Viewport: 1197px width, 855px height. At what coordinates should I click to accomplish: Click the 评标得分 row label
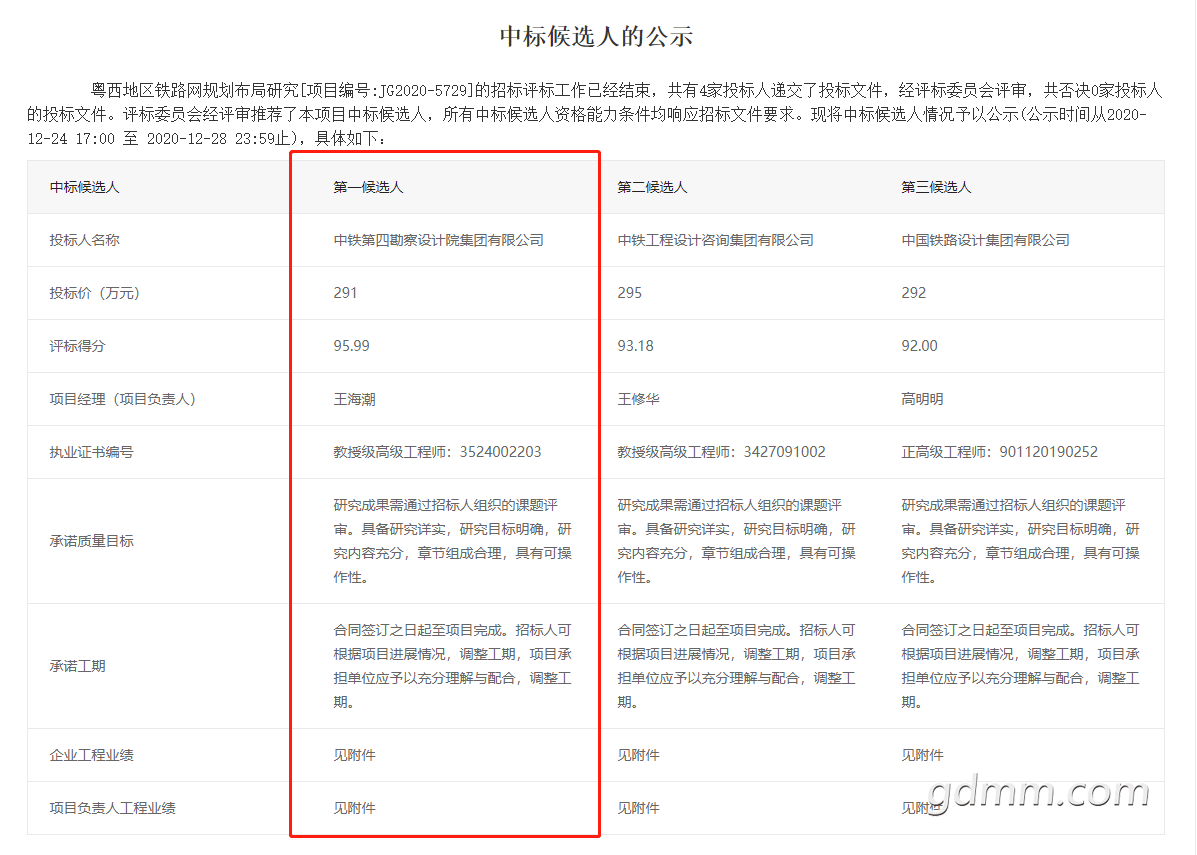click(78, 346)
